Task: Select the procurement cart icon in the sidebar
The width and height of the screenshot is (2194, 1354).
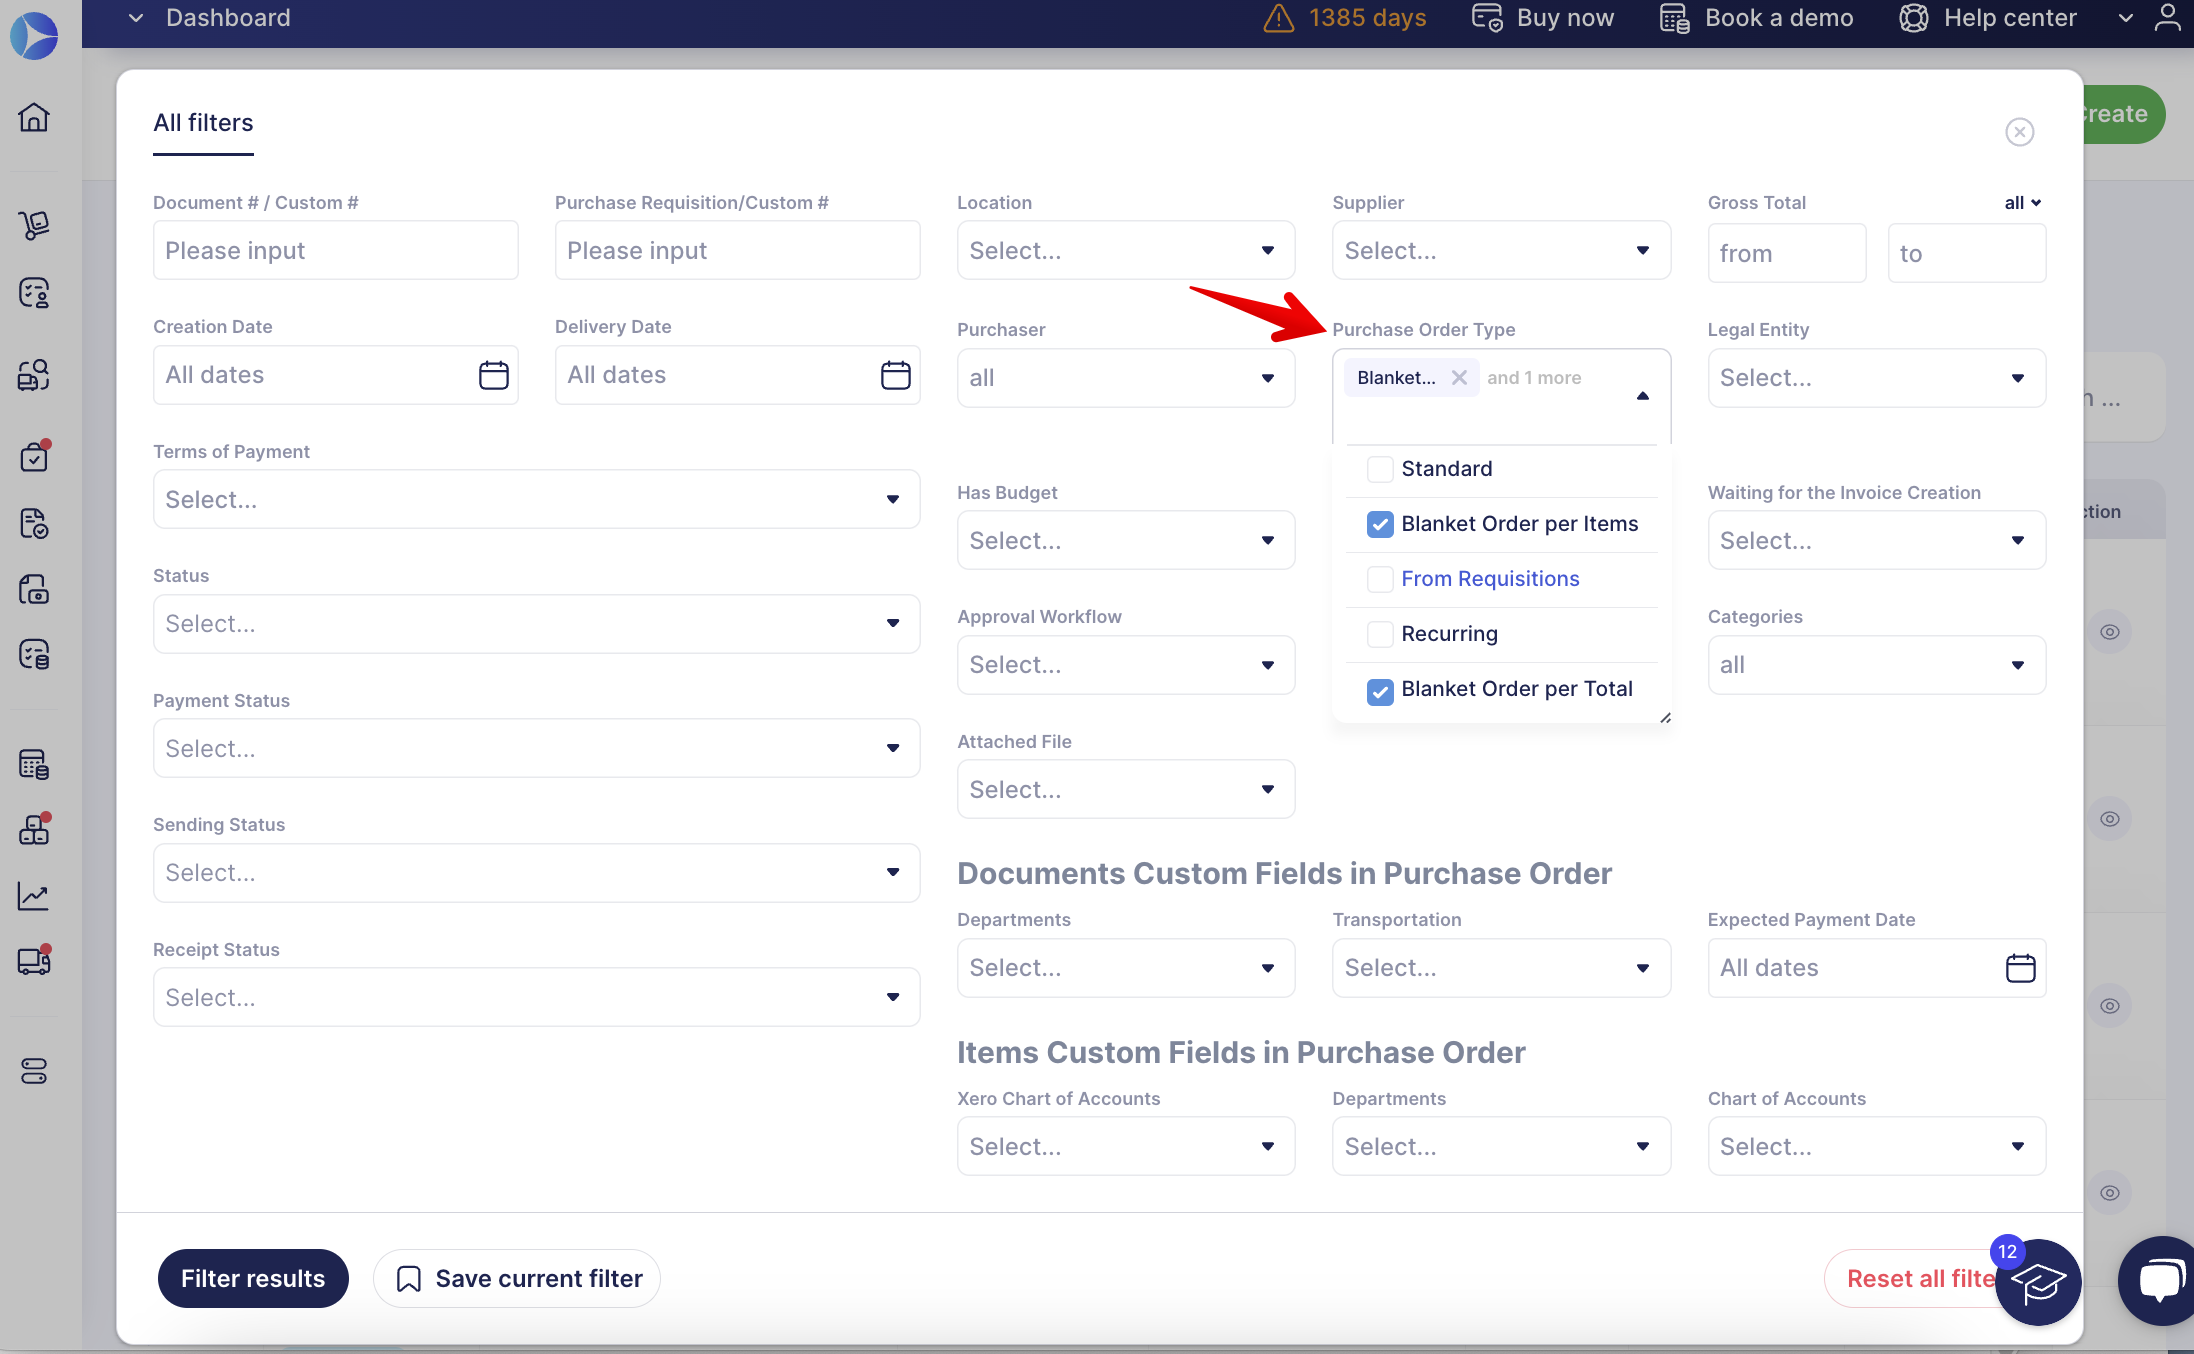Action: (x=33, y=225)
